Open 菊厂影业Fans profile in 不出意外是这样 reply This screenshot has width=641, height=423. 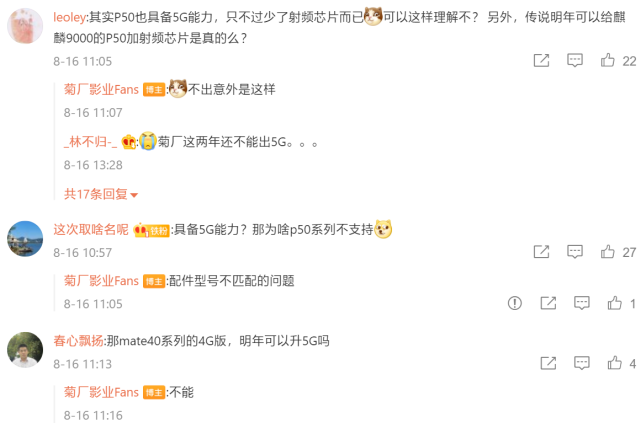101,89
